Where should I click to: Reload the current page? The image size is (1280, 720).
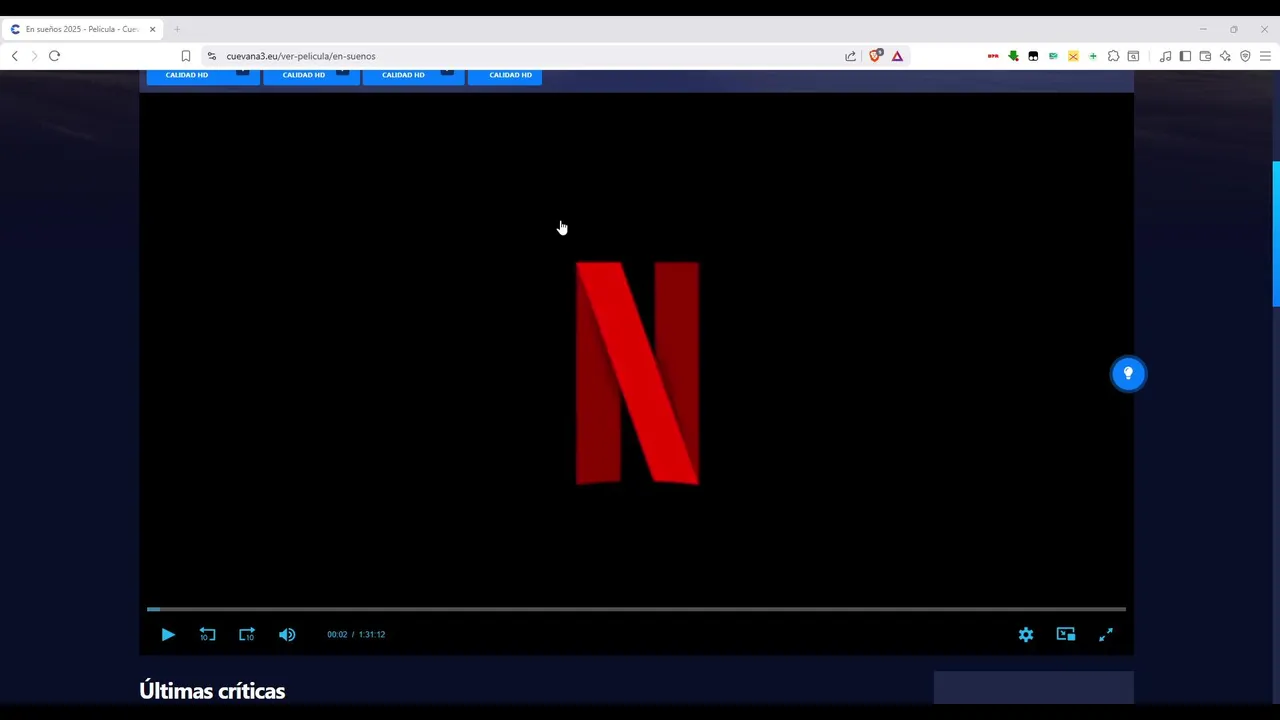(x=55, y=56)
